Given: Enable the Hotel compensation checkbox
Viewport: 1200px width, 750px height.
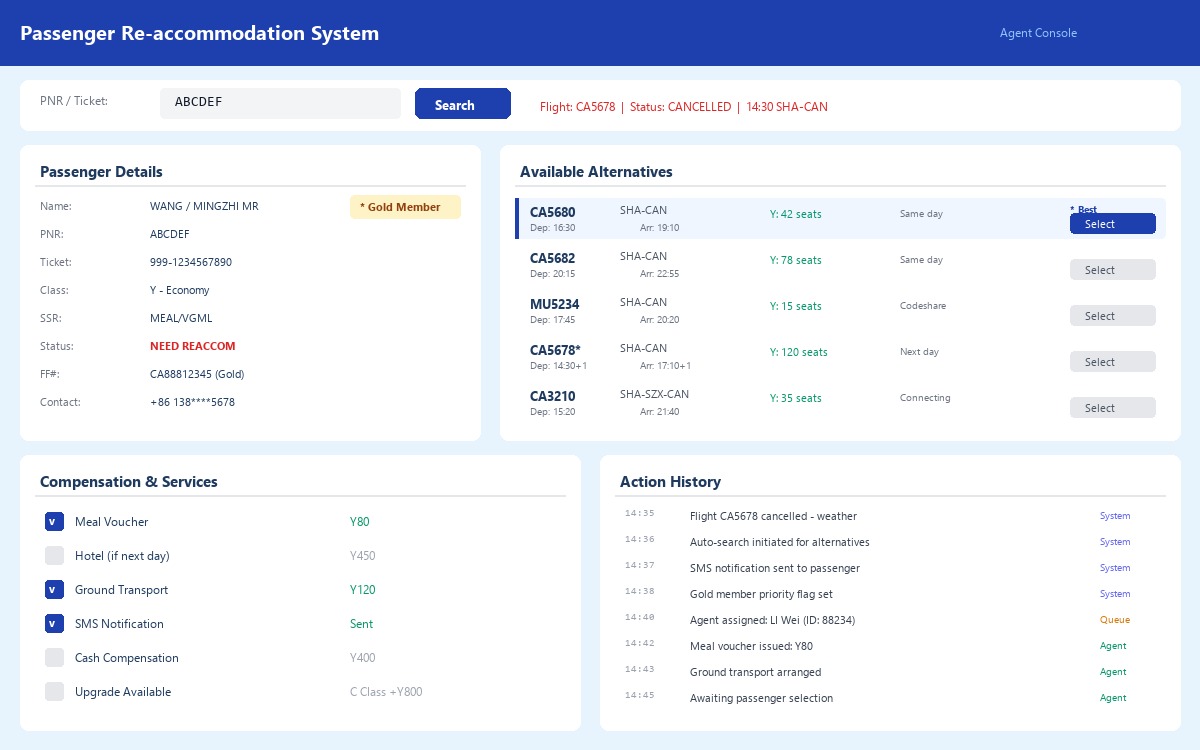Looking at the screenshot, I should click(54, 555).
